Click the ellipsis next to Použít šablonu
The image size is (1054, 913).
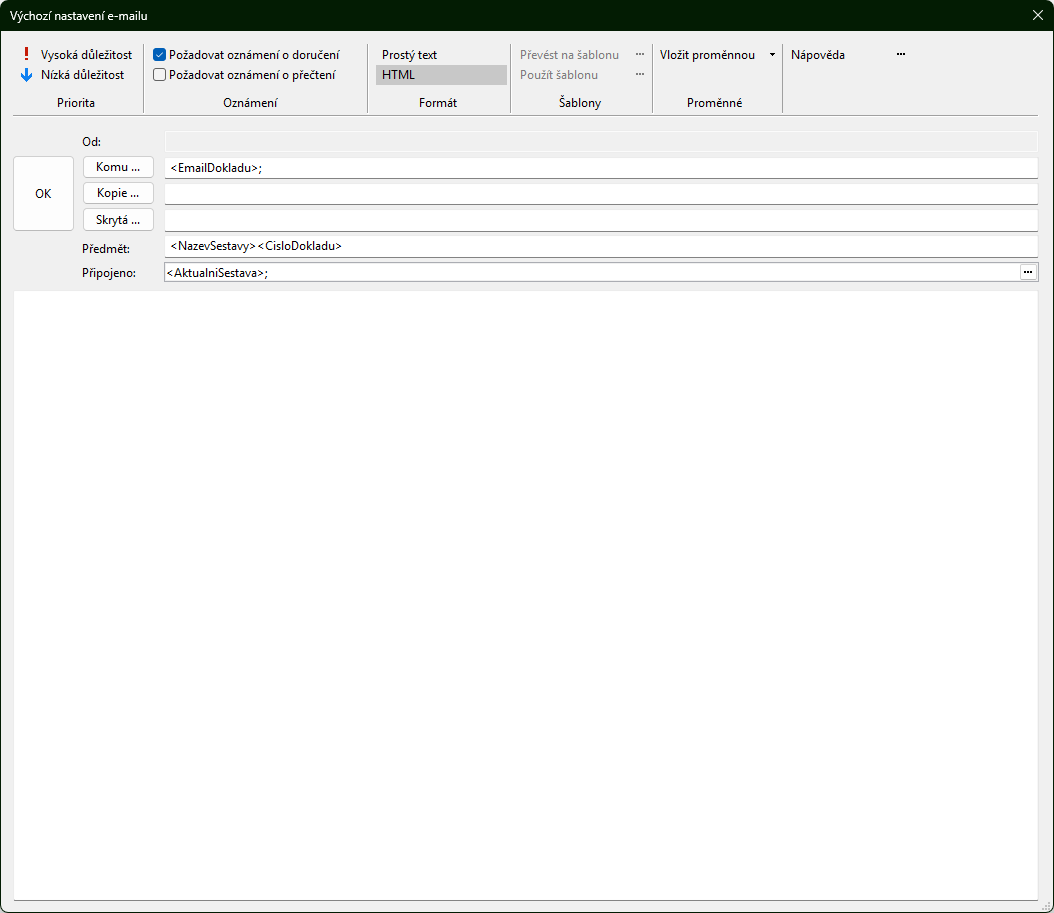pos(640,74)
